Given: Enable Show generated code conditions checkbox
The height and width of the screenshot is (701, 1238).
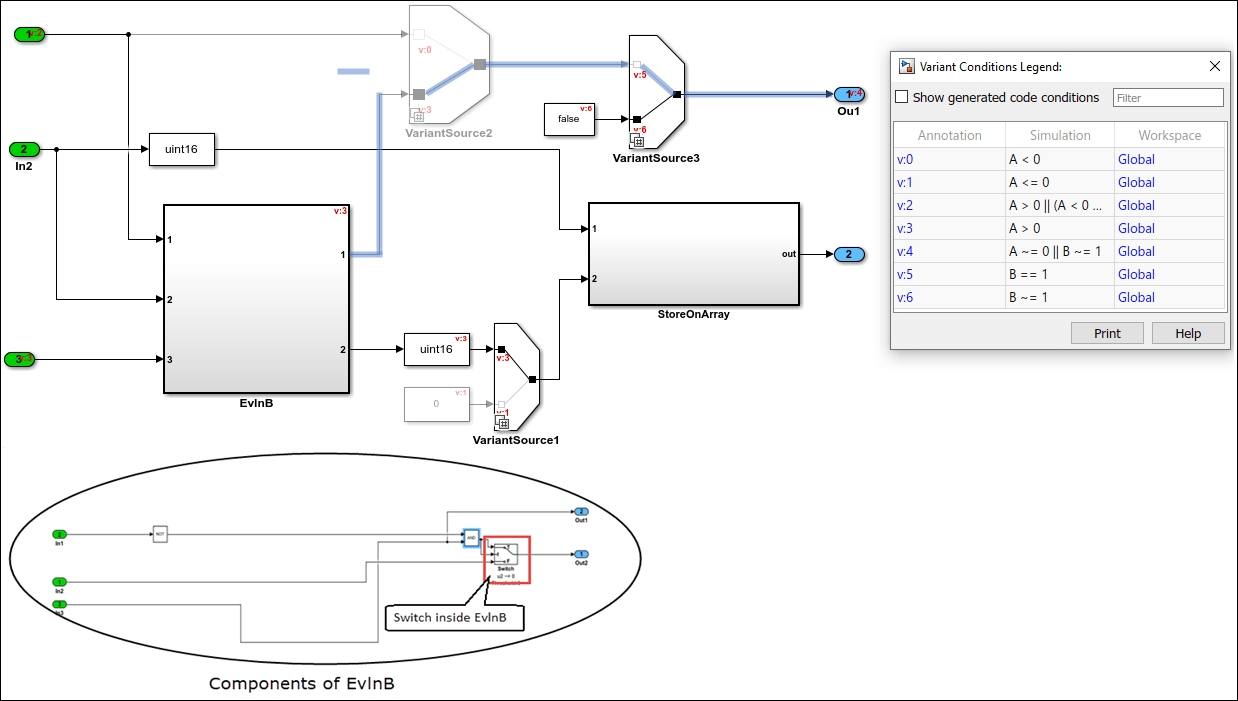Looking at the screenshot, I should [x=902, y=97].
